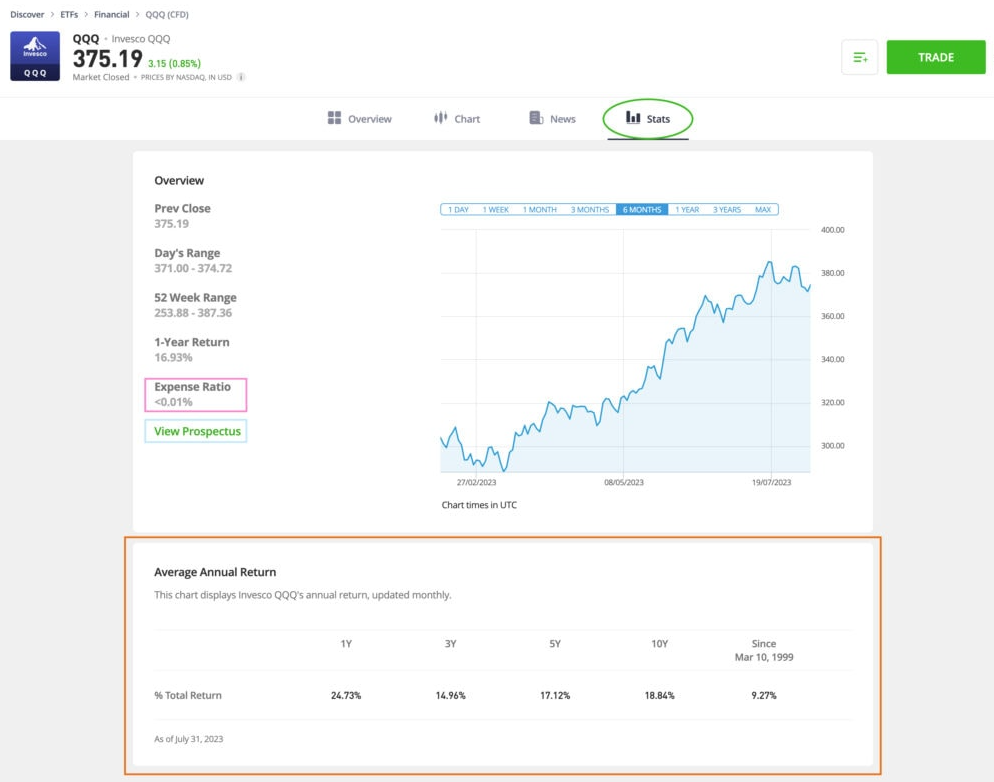Open Financial breadcrumb category

tap(111, 15)
